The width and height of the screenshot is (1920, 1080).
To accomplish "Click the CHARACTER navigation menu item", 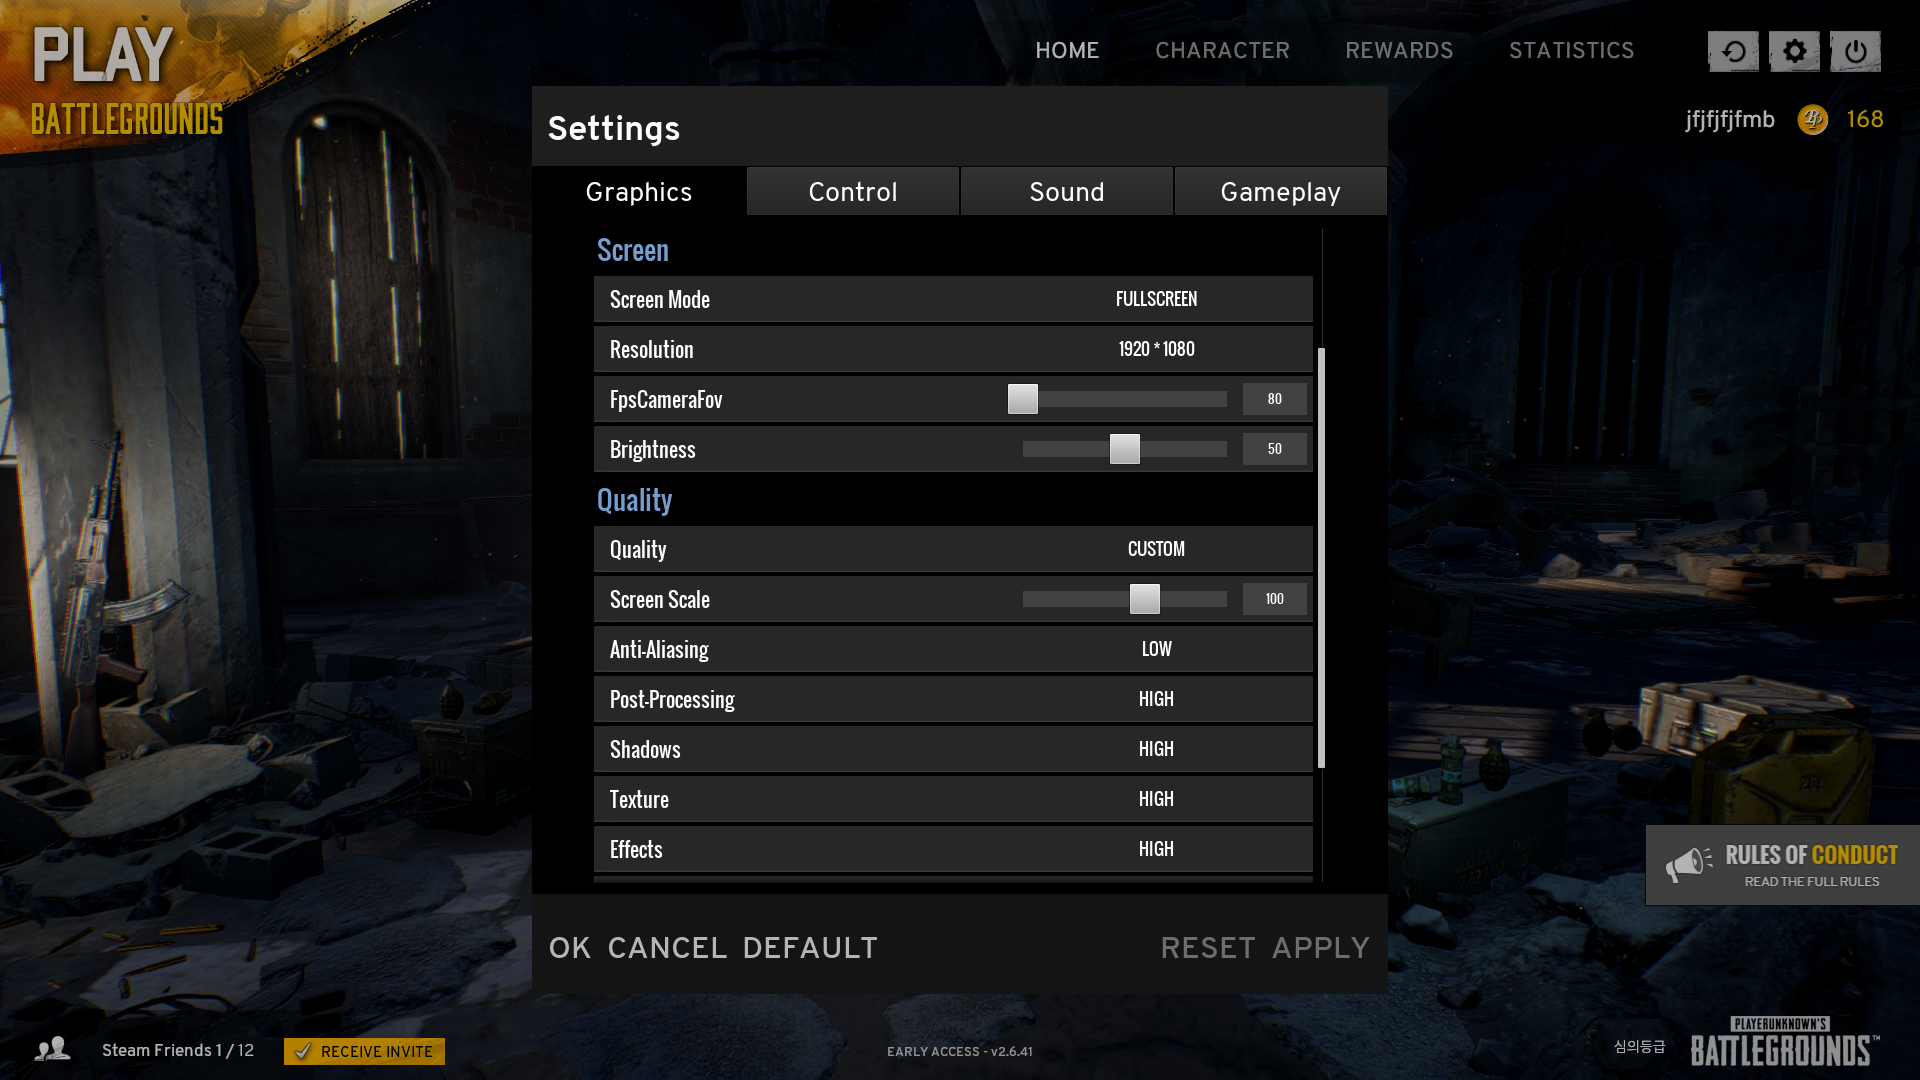I will pos(1222,50).
